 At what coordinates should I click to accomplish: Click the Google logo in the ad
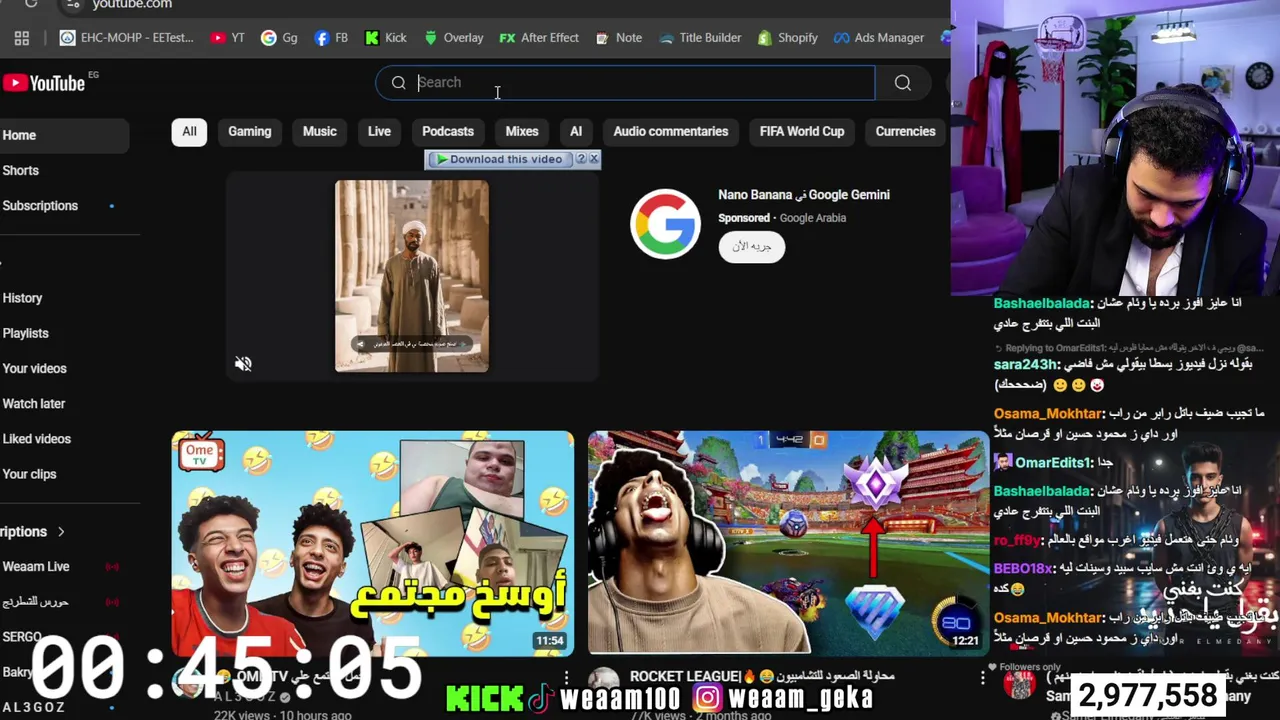[665, 224]
